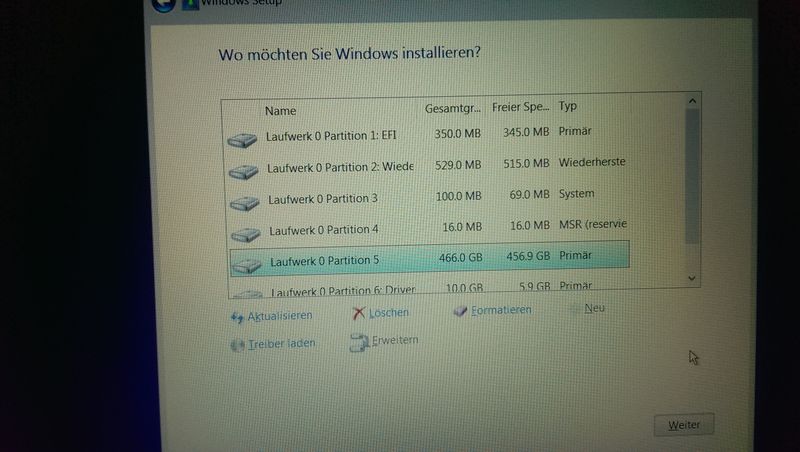Click the System type cell

point(577,194)
